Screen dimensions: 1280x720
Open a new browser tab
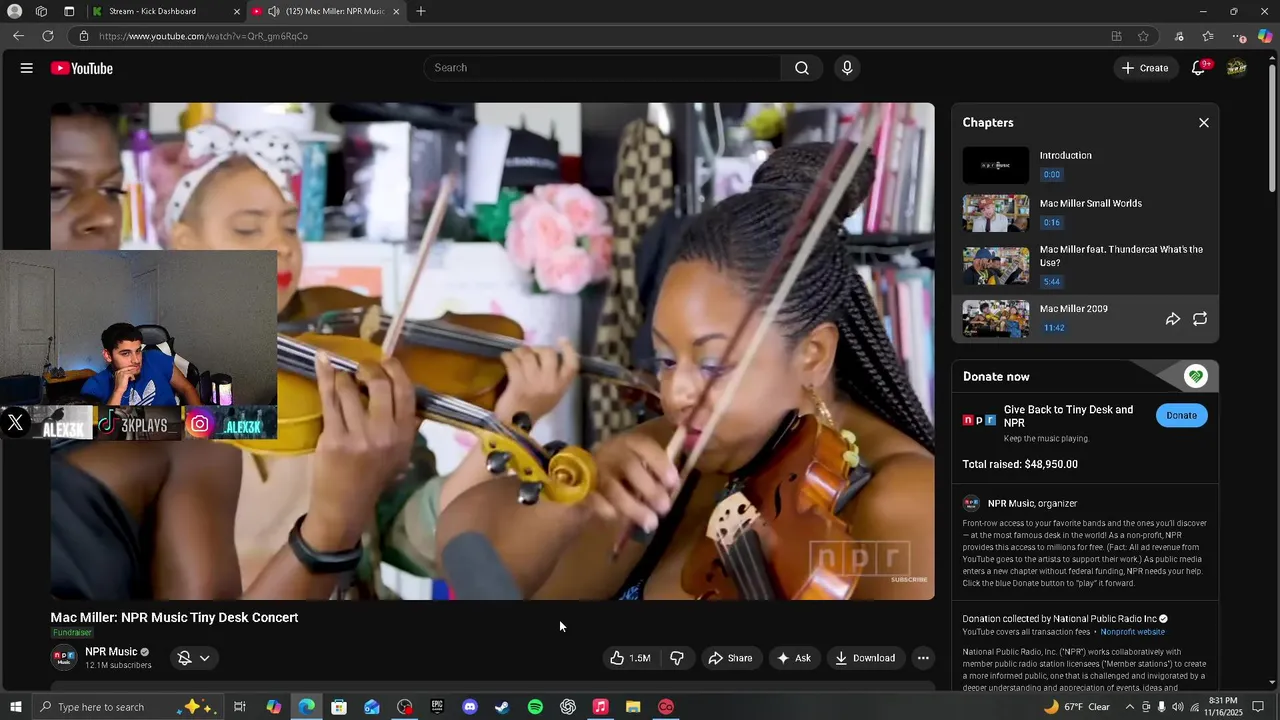click(x=421, y=11)
